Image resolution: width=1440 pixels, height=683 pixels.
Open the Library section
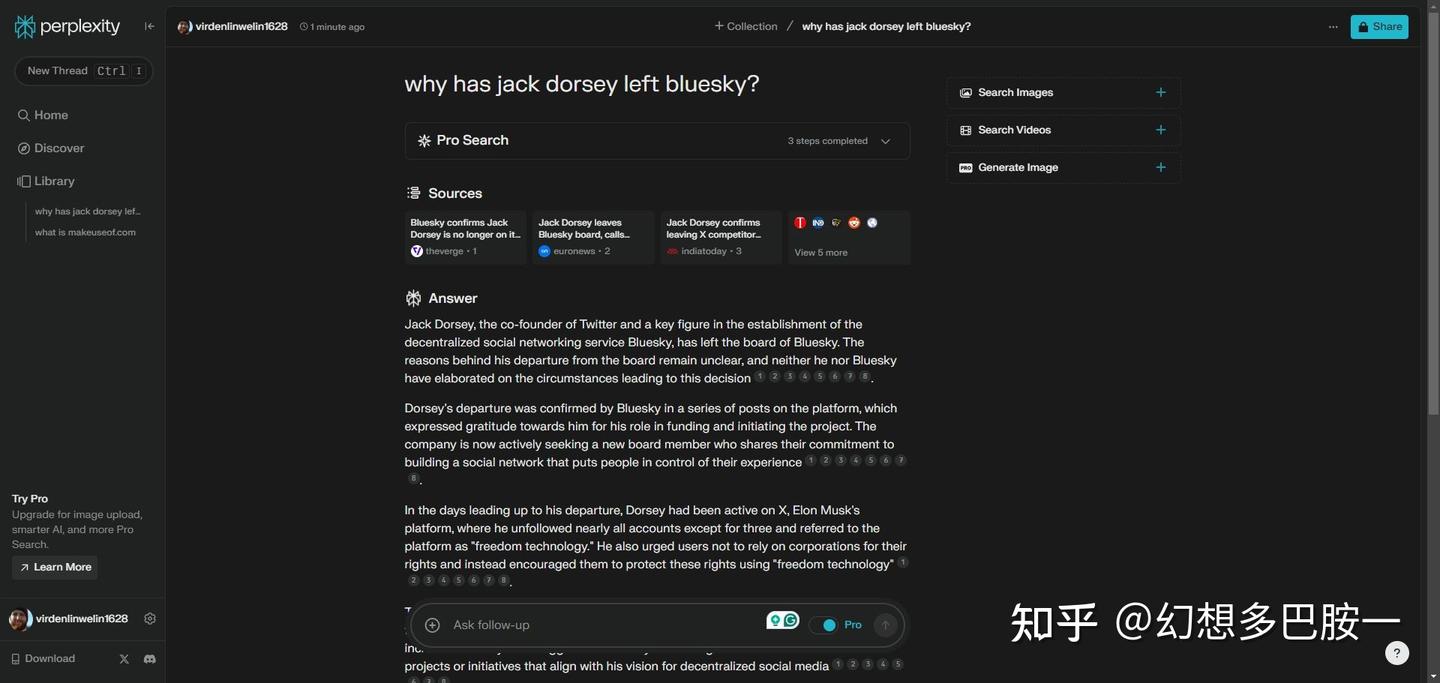[46, 181]
